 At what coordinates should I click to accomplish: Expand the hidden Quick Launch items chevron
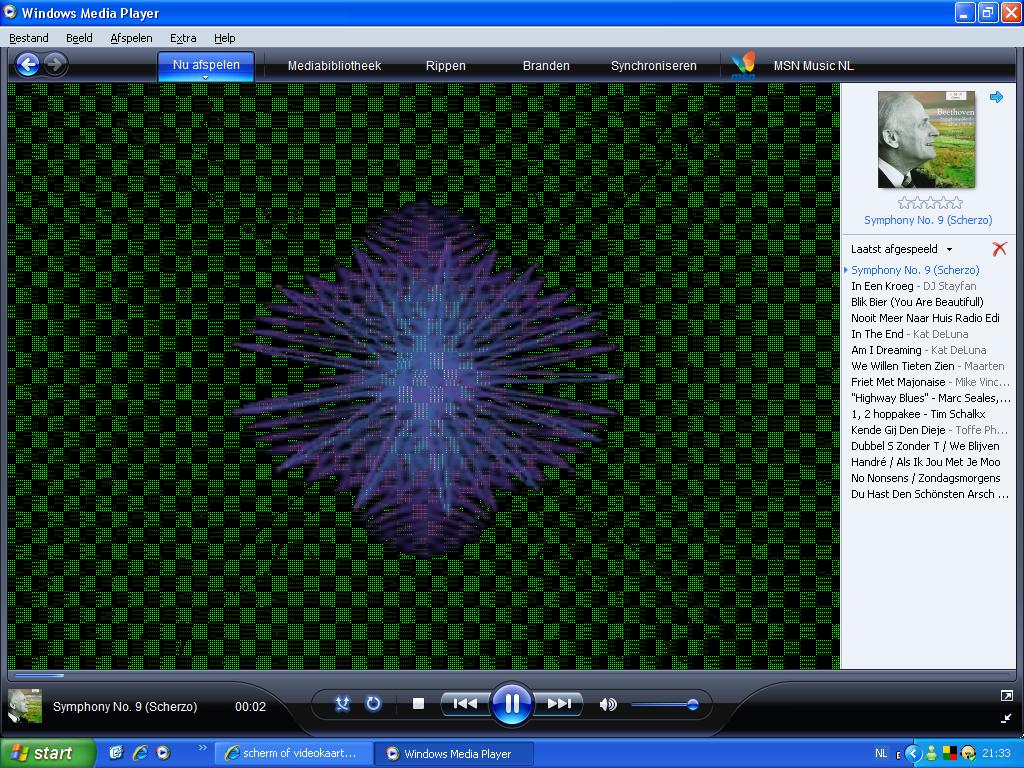[202, 748]
